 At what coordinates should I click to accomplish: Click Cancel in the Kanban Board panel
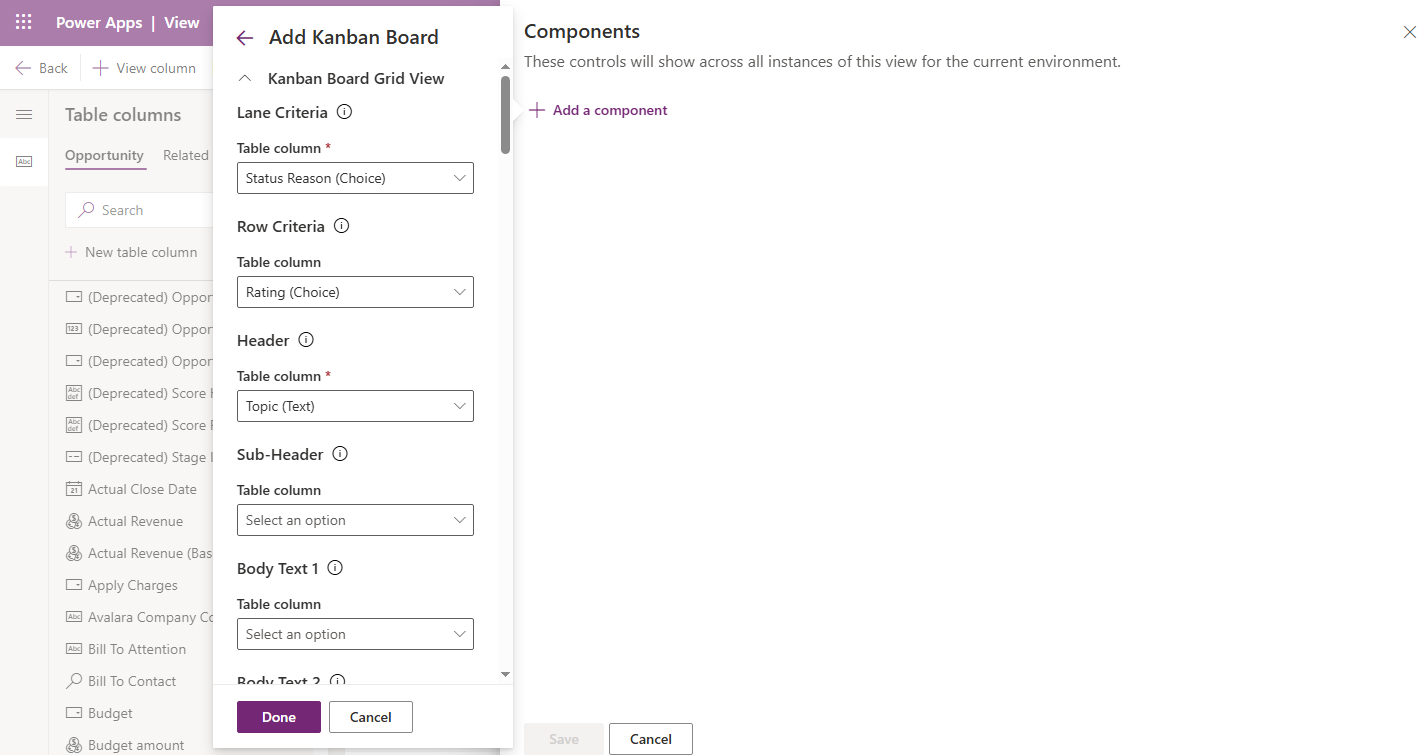(370, 717)
